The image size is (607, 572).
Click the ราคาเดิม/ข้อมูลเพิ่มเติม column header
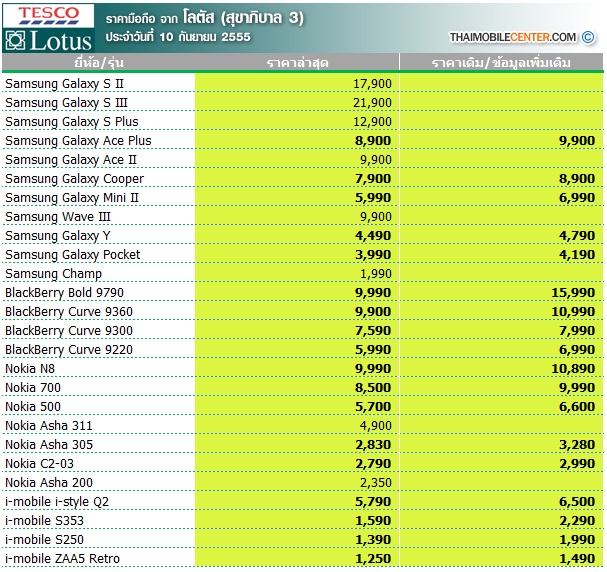tap(501, 63)
